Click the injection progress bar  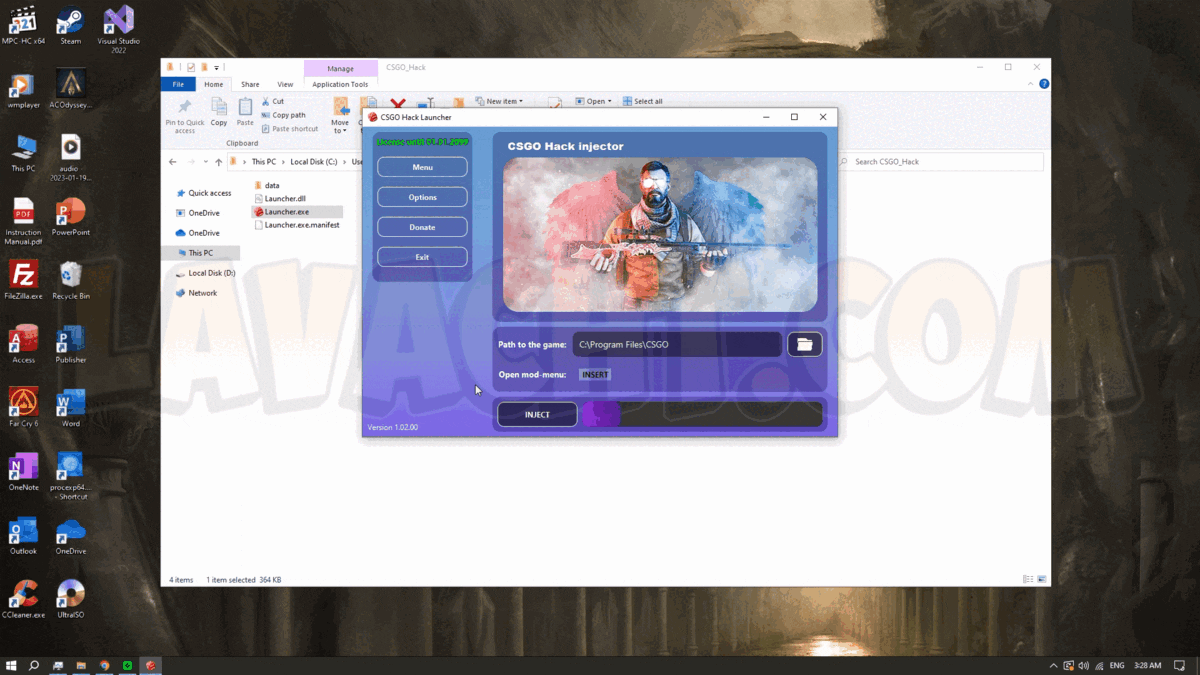pyautogui.click(x=702, y=414)
